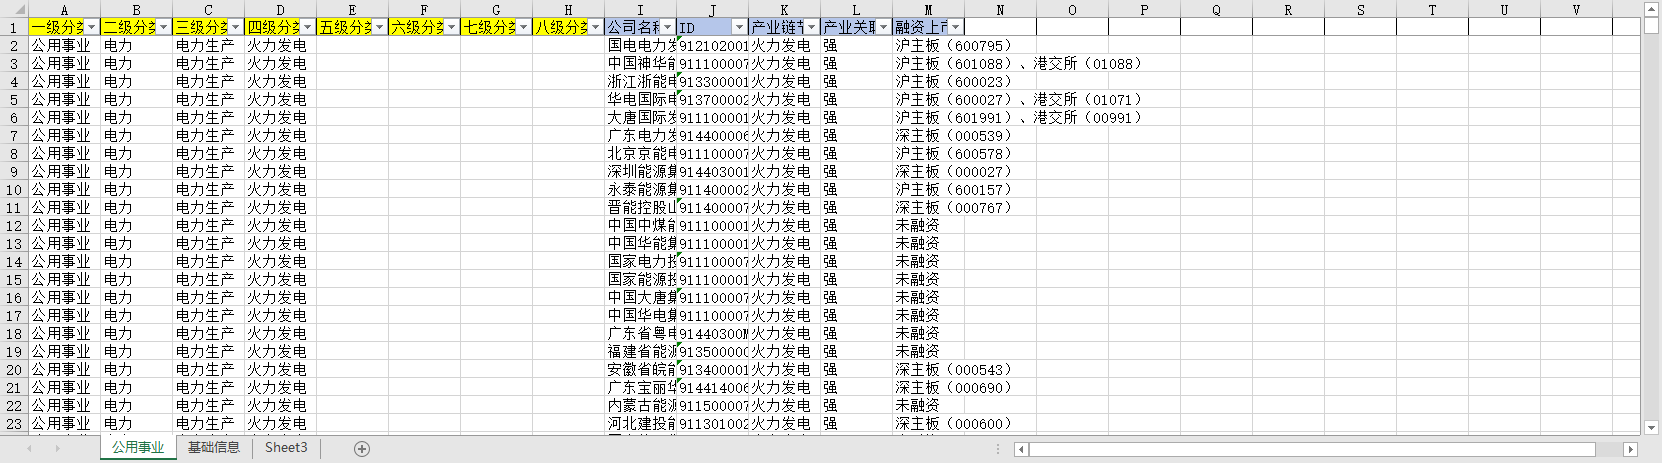1662x463 pixels.
Task: Select column V header
Action: pos(1576,10)
